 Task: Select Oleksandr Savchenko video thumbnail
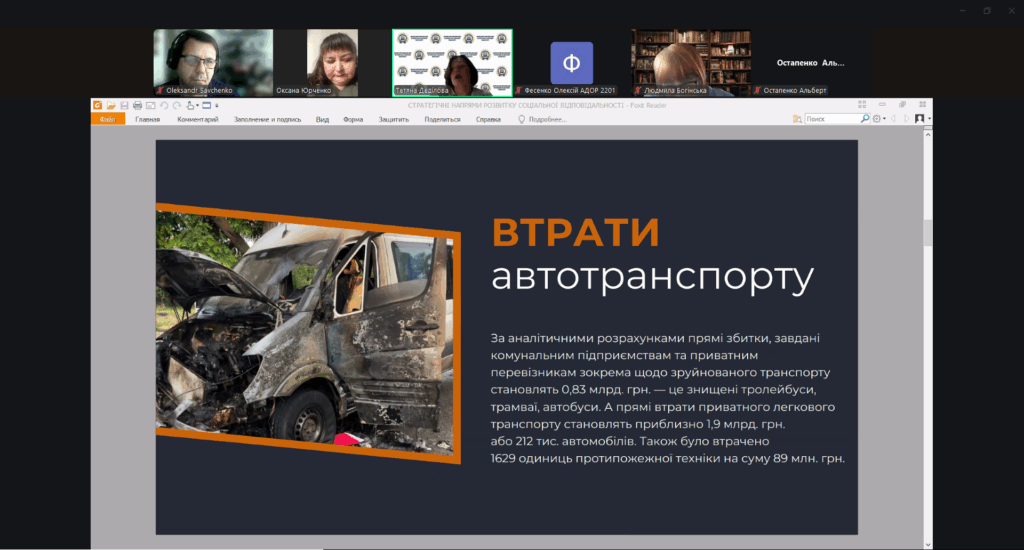(212, 62)
